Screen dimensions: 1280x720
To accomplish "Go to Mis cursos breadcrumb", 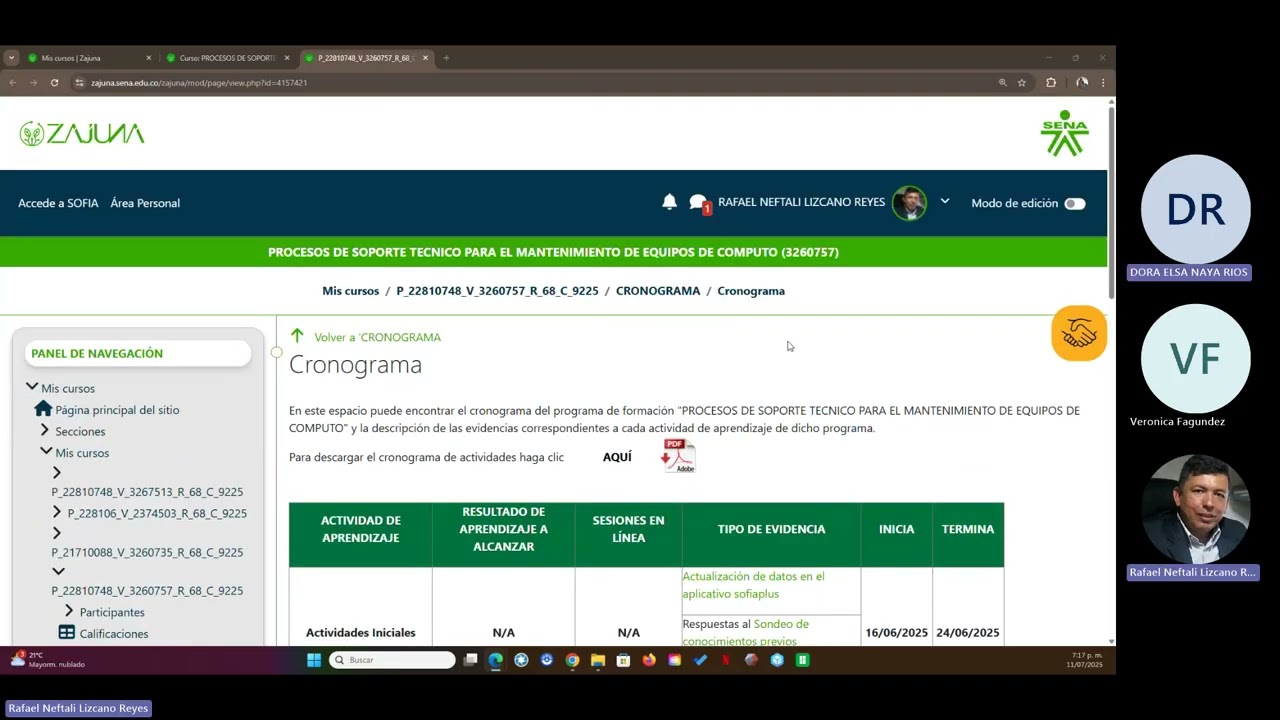I will 351,291.
